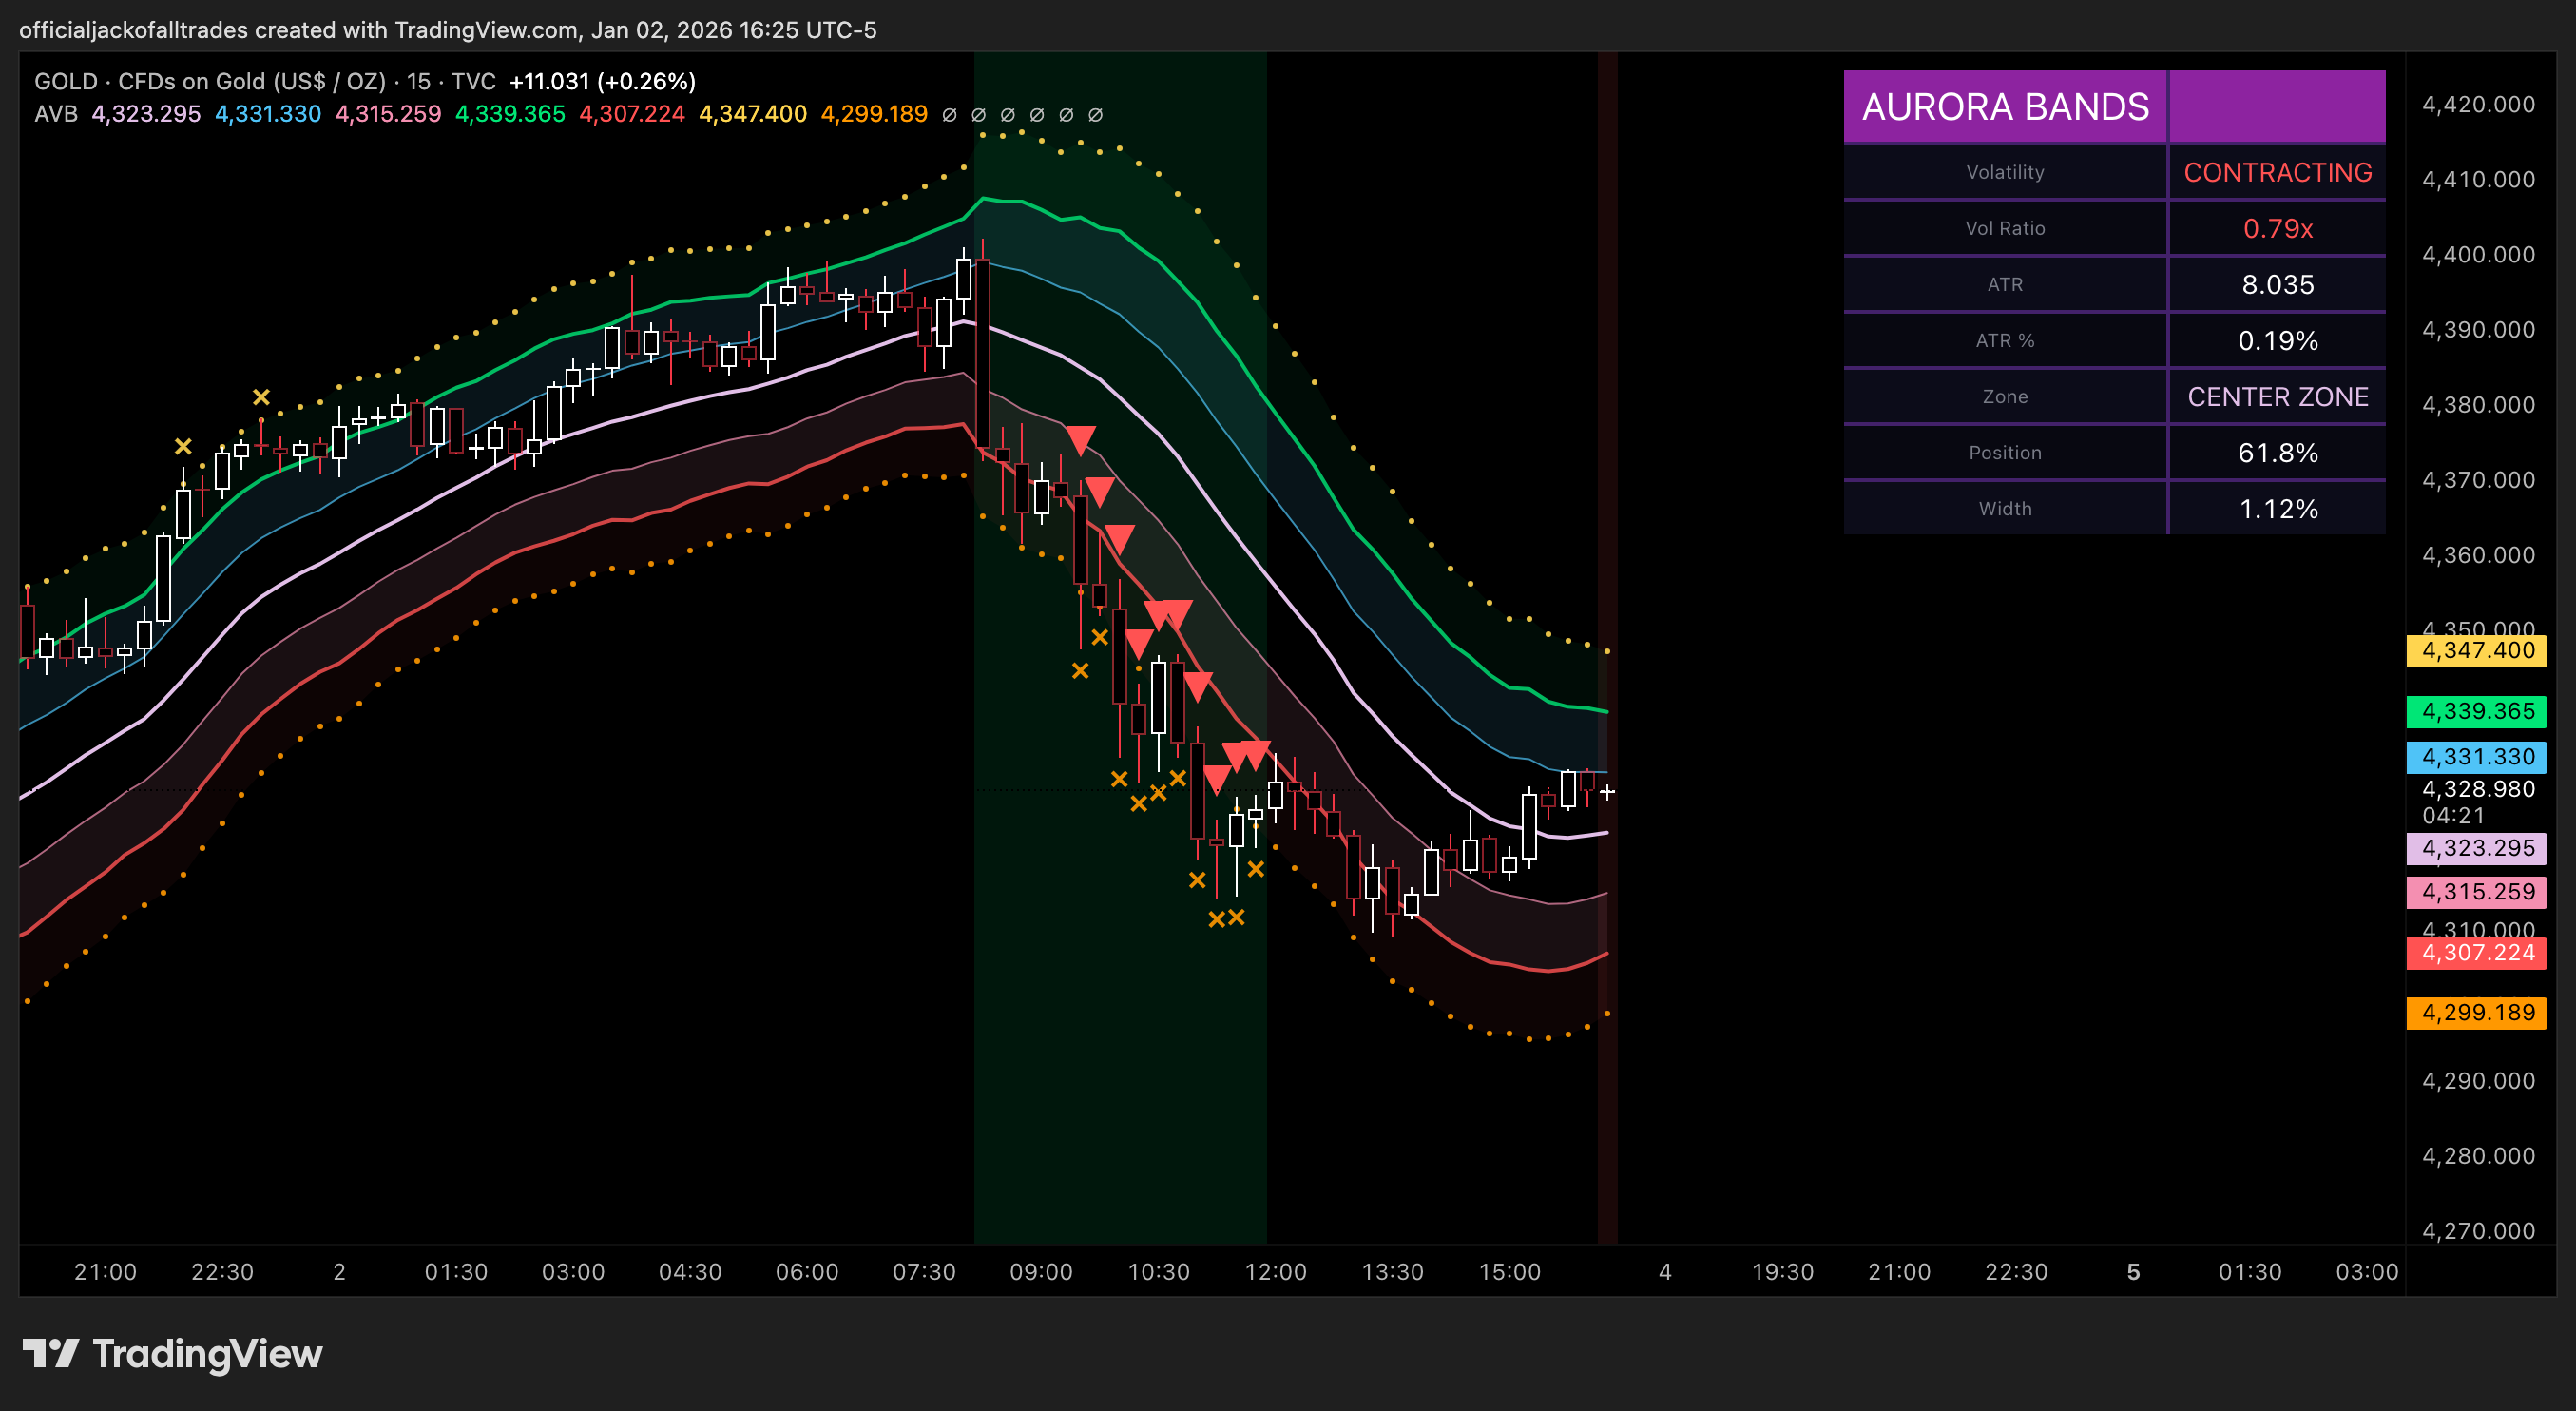Click the red 4,307.224 price label
The width and height of the screenshot is (2576, 1411).
2477,952
